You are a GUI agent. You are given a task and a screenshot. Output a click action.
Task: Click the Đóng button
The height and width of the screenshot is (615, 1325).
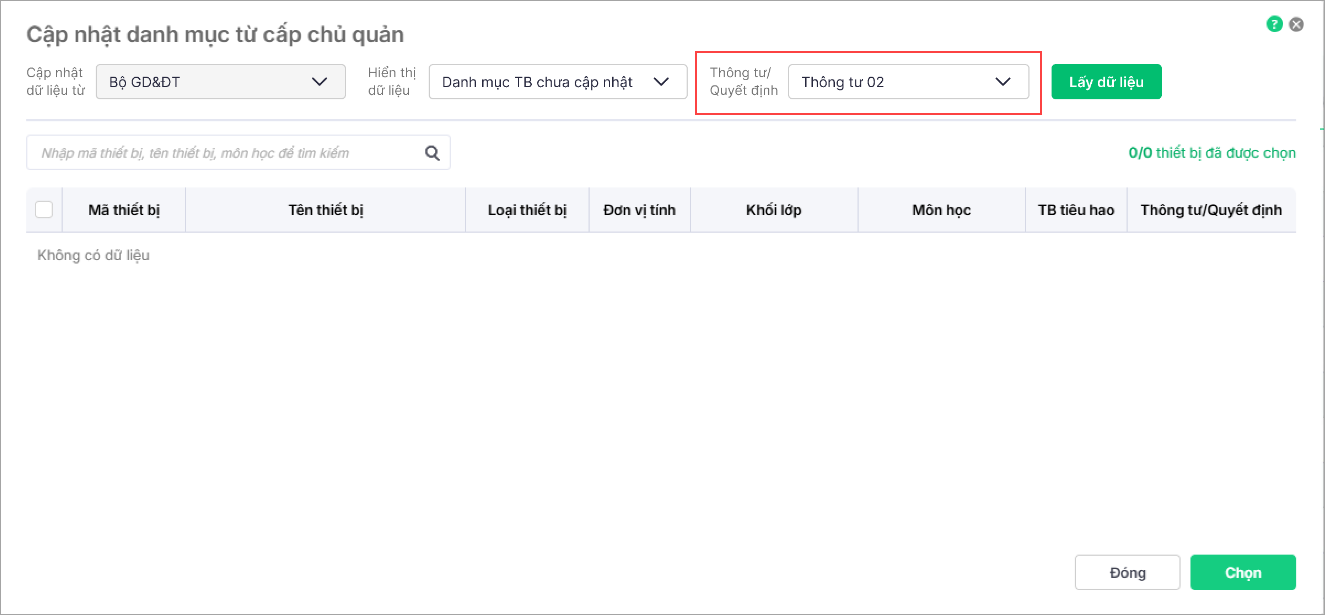(1127, 573)
